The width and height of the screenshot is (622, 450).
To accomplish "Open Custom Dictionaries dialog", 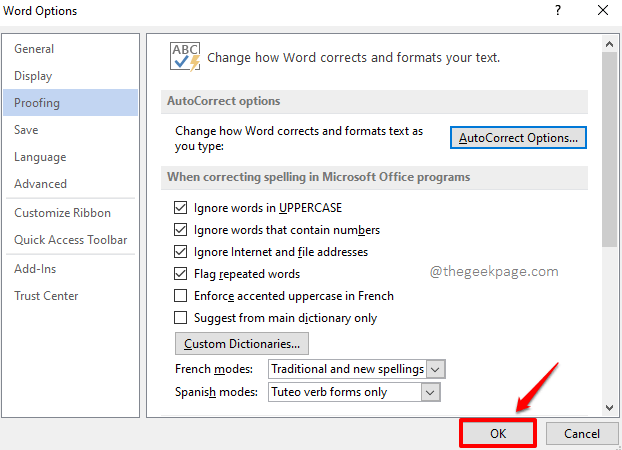I will pyautogui.click(x=241, y=344).
